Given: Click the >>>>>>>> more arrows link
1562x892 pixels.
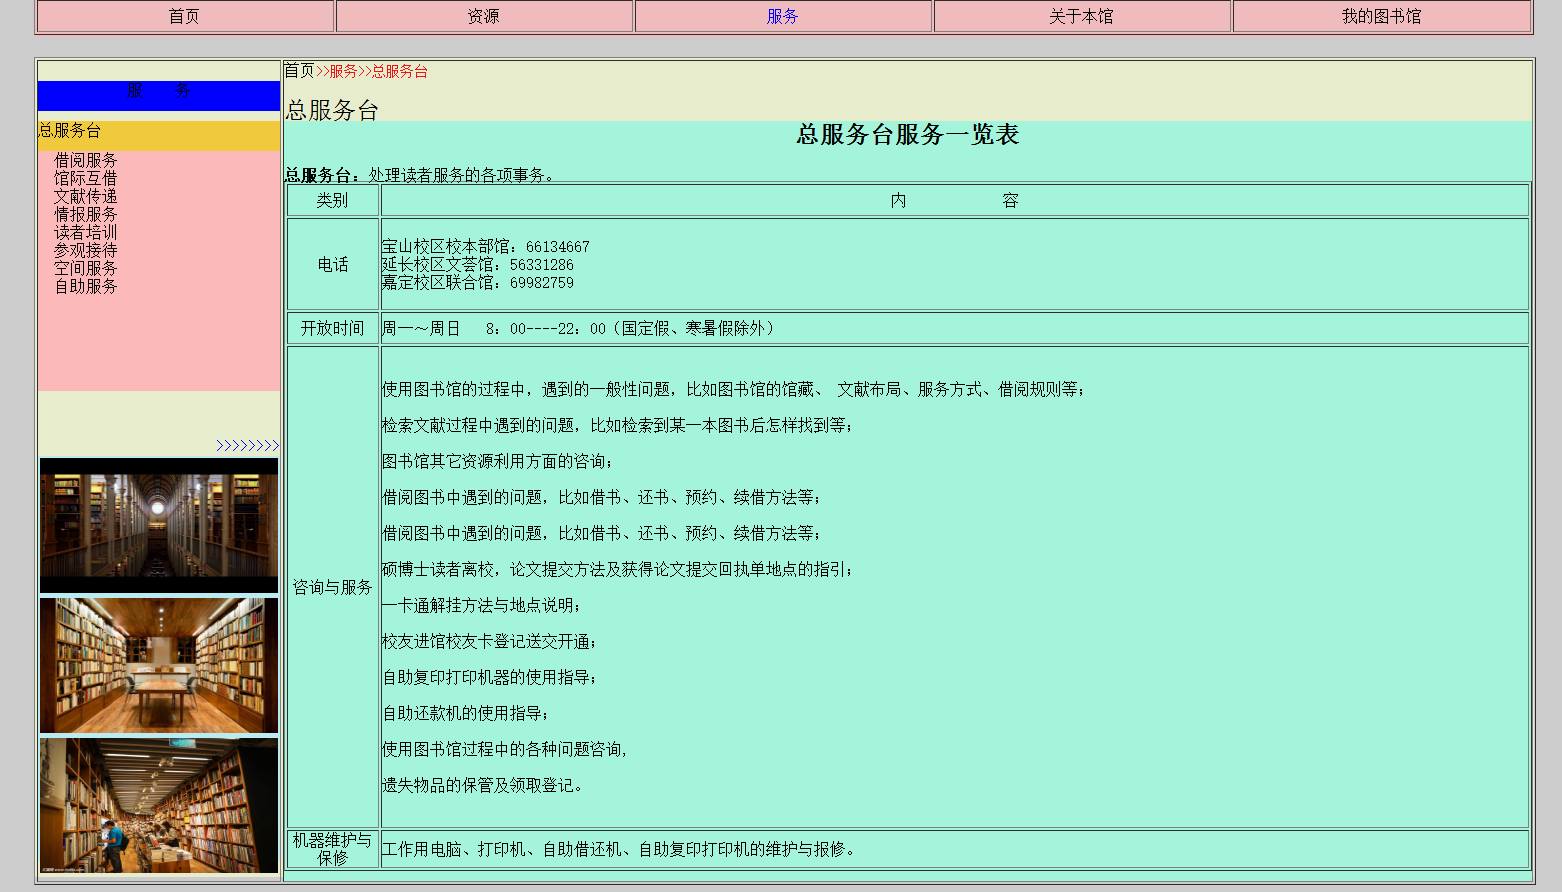Looking at the screenshot, I should (x=247, y=446).
